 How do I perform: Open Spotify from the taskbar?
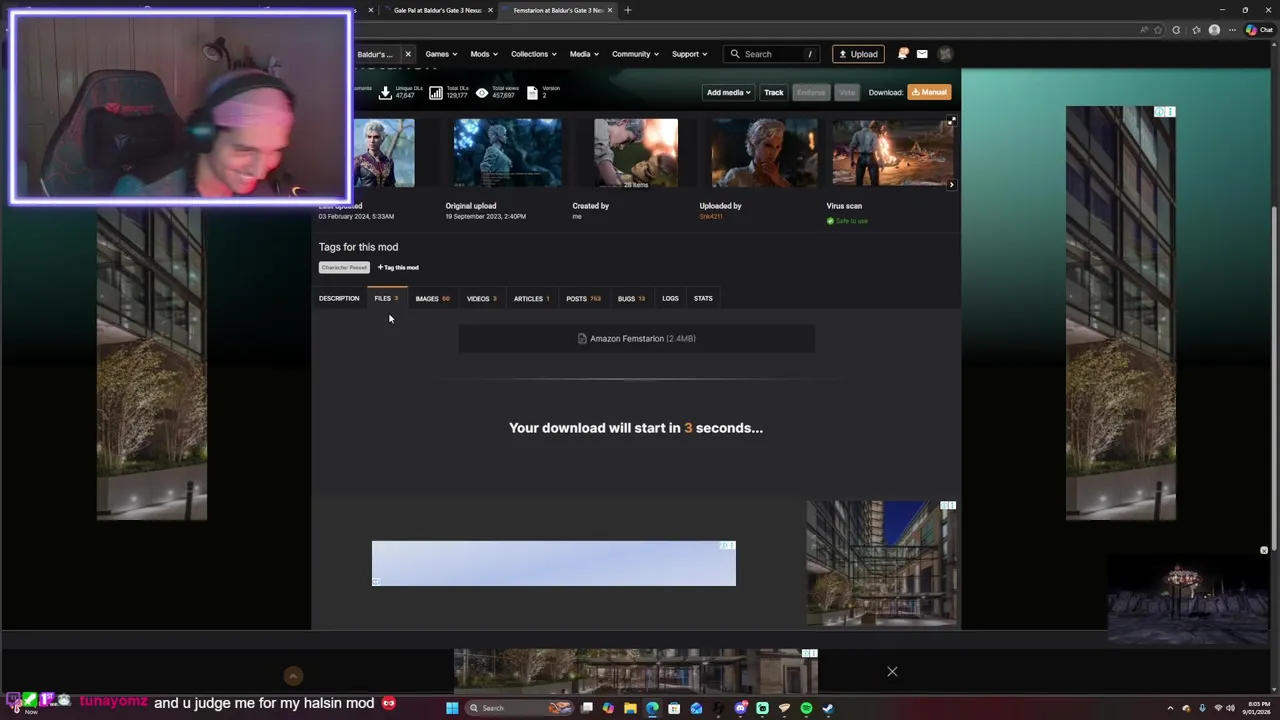[x=806, y=708]
